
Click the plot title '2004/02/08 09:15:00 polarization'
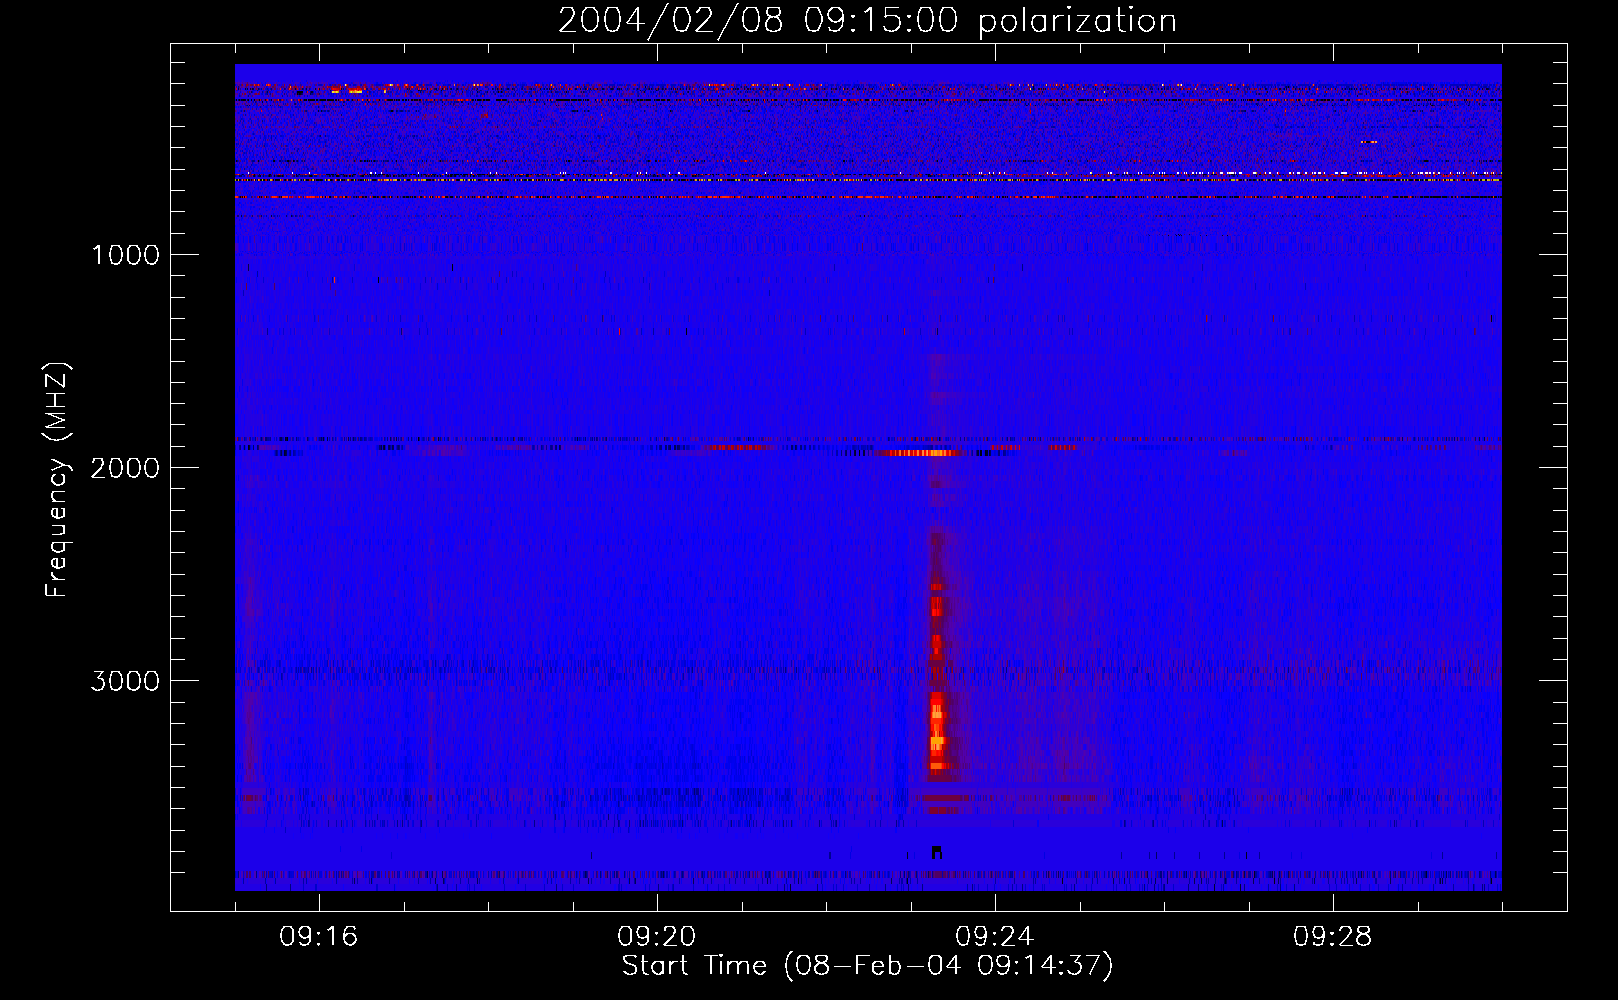coord(867,20)
